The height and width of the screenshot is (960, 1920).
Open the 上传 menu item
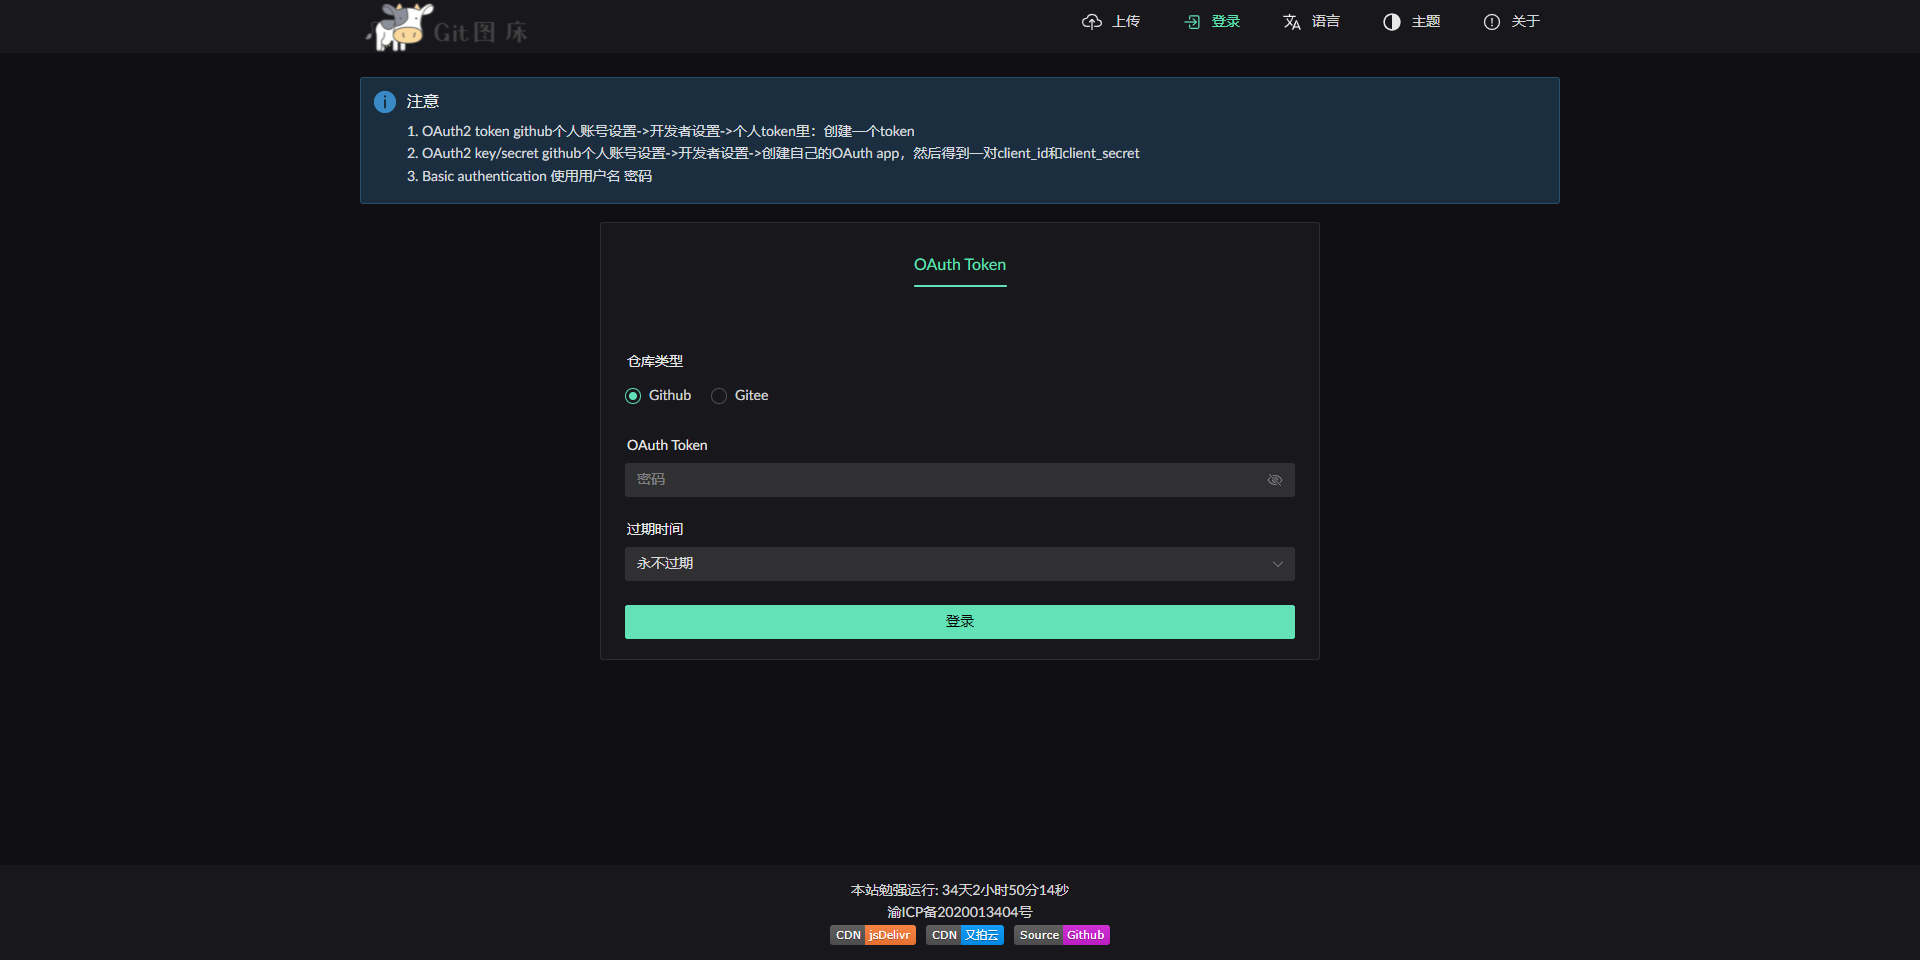tap(1111, 22)
